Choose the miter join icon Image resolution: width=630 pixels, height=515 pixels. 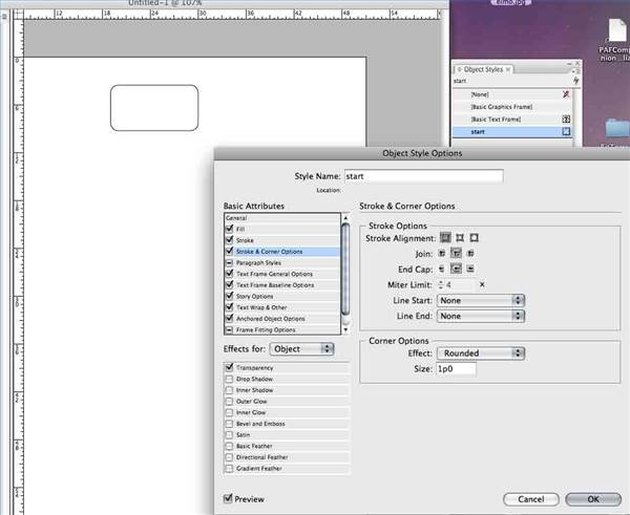[442, 253]
